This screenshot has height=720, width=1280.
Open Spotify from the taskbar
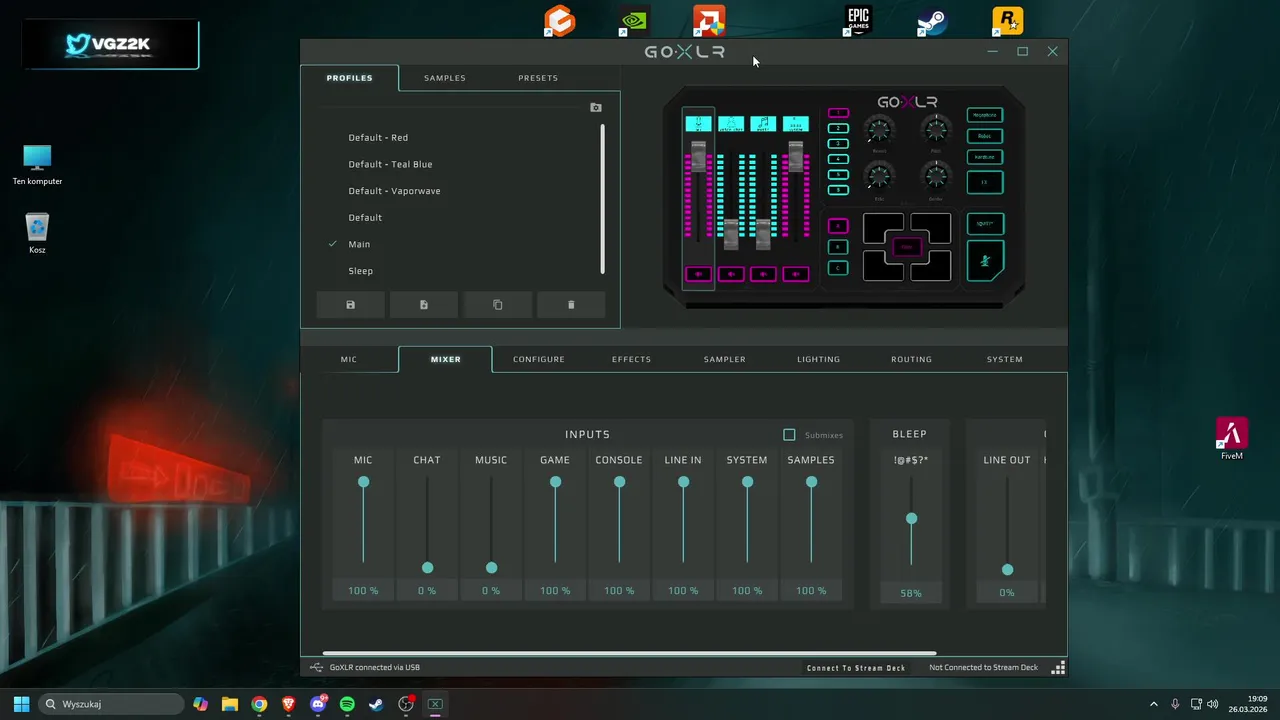point(347,704)
